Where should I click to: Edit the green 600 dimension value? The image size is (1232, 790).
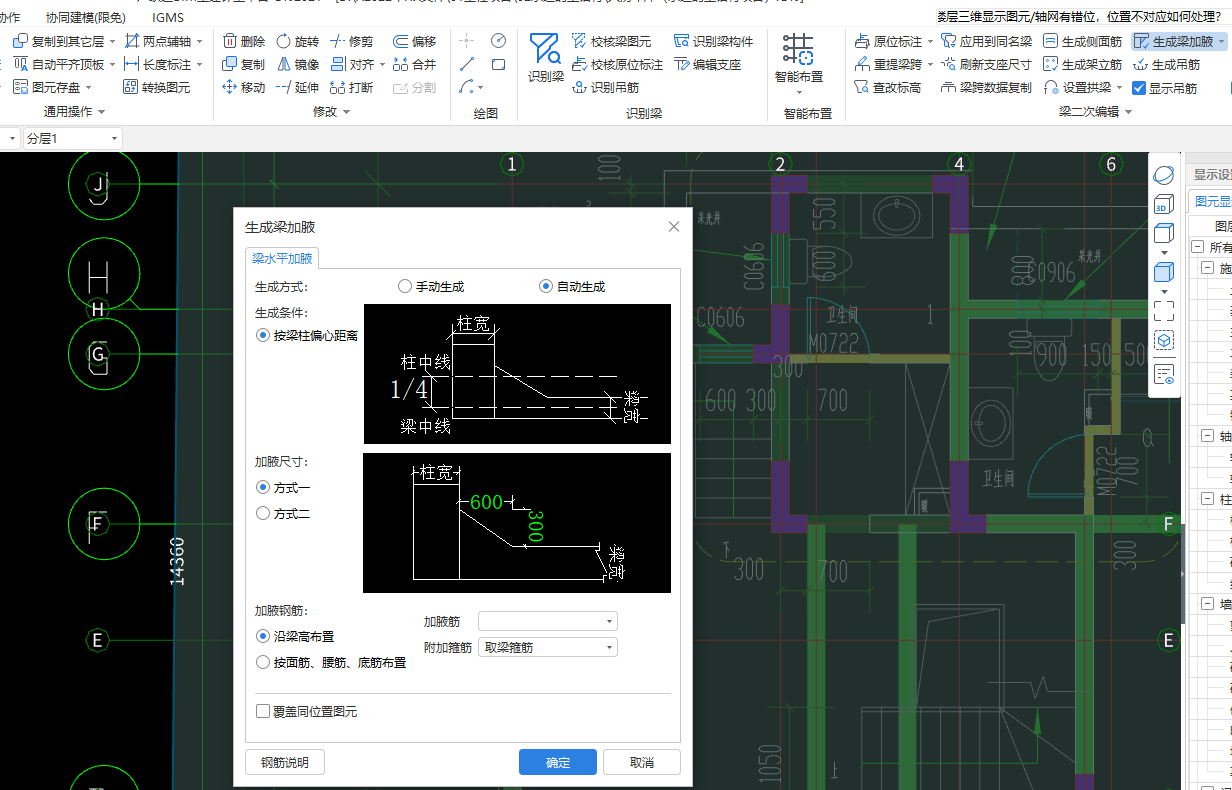tap(486, 503)
